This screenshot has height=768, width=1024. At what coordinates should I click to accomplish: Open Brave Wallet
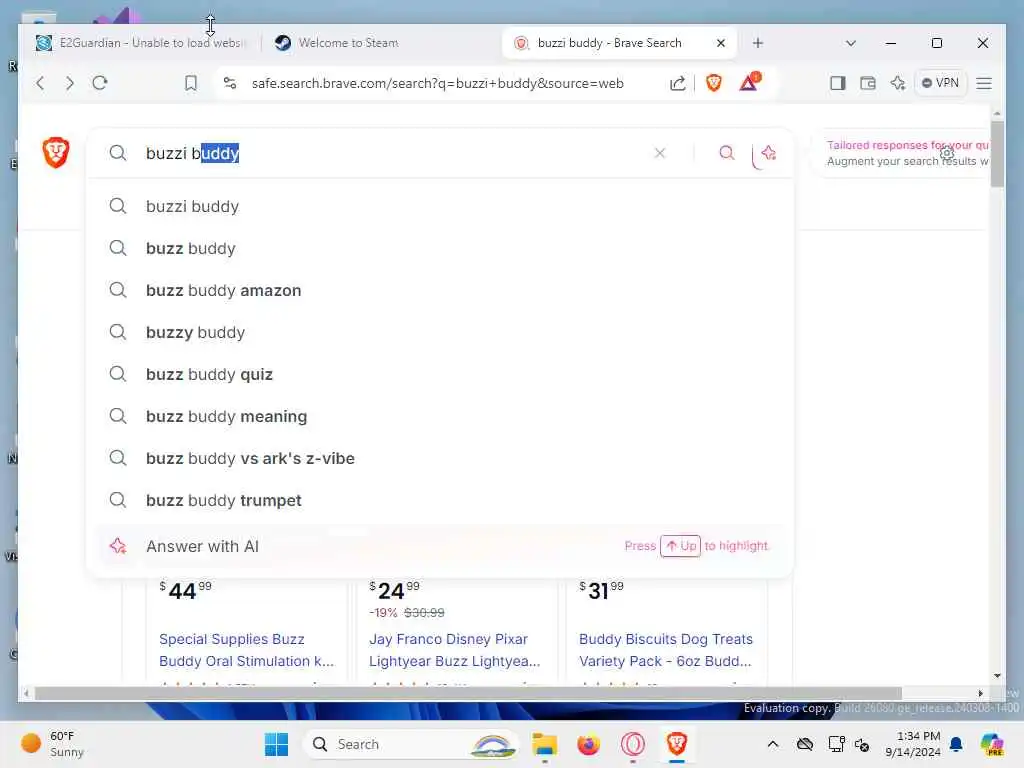pyautogui.click(x=868, y=83)
